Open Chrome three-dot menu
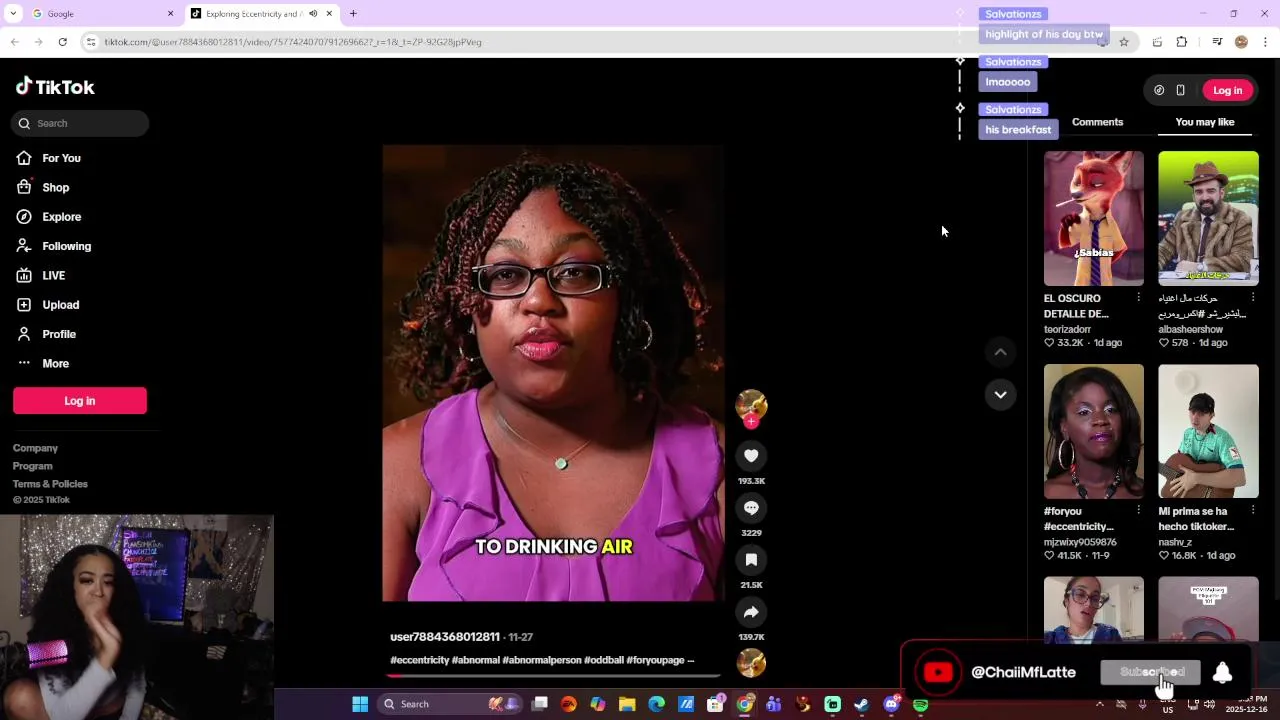1280x720 pixels. click(1265, 42)
